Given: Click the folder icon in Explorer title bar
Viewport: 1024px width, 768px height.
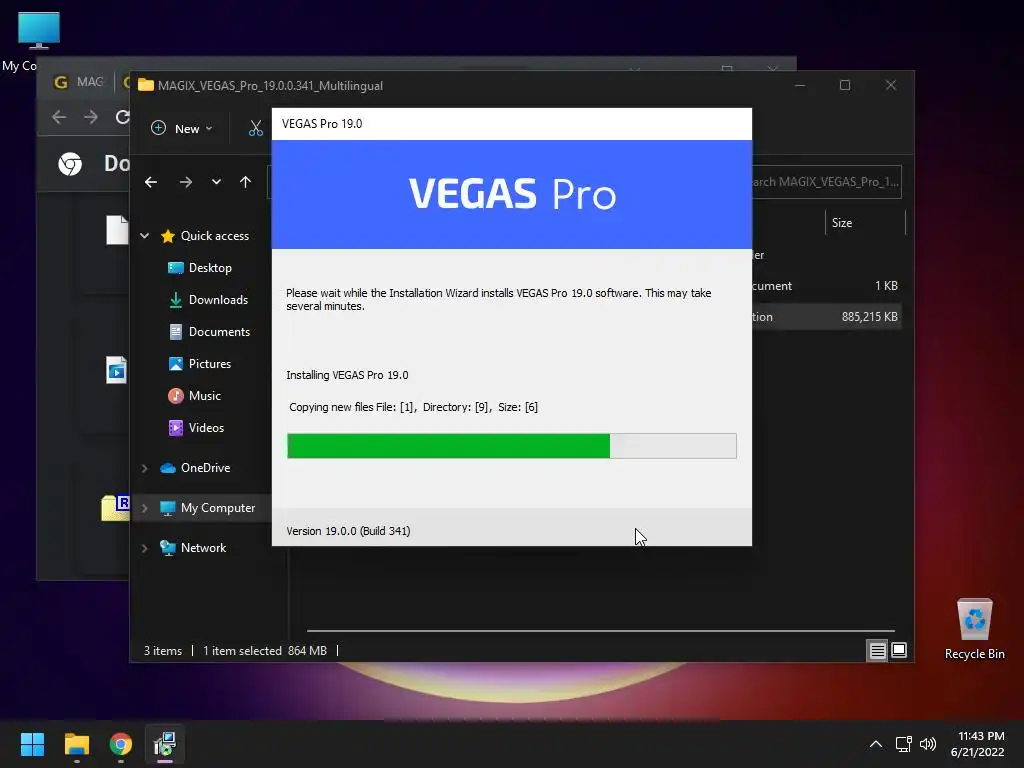Looking at the screenshot, I should pos(146,86).
